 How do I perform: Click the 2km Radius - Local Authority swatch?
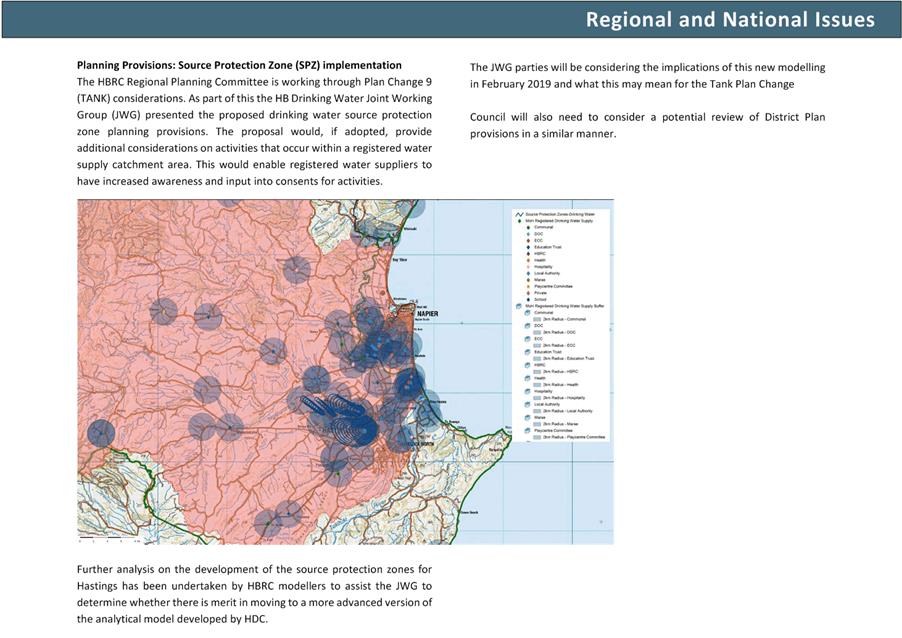537,411
